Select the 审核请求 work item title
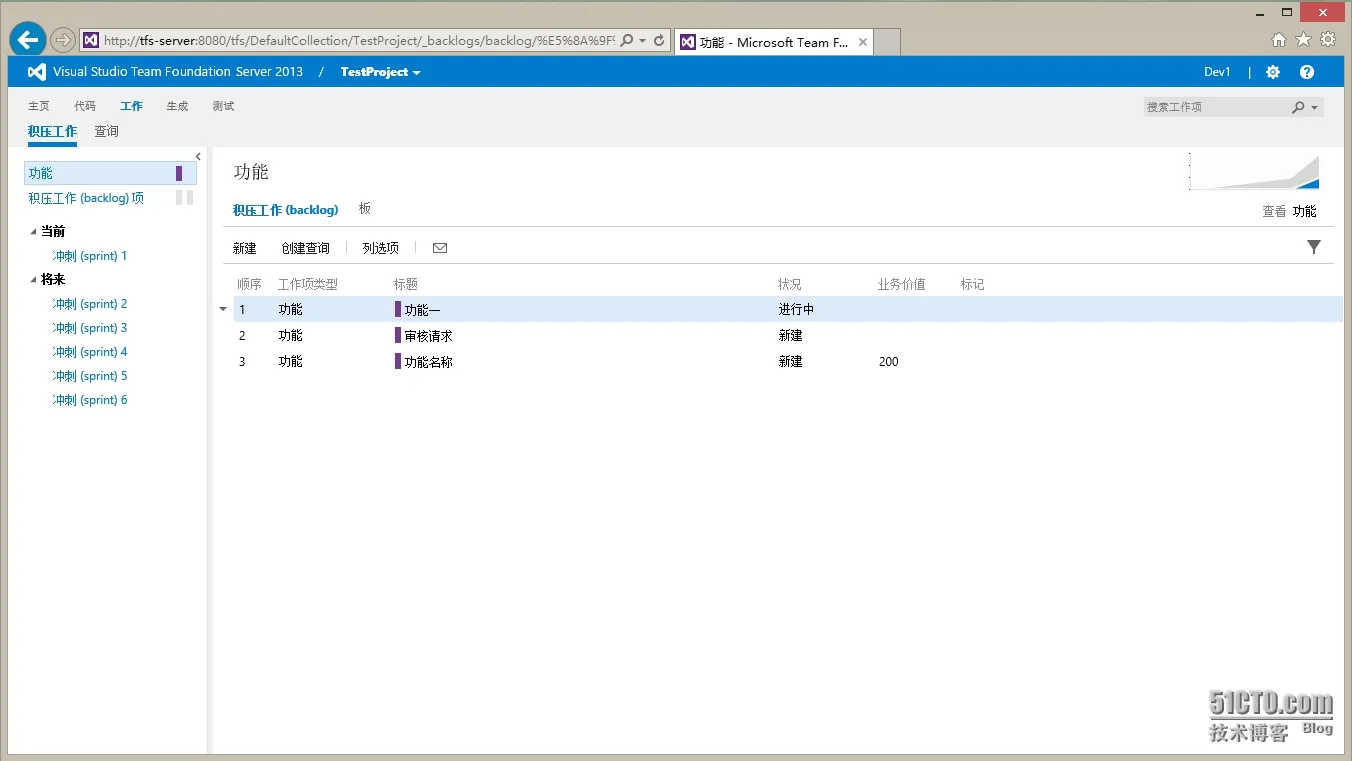Viewport: 1352px width, 761px height. coord(429,336)
